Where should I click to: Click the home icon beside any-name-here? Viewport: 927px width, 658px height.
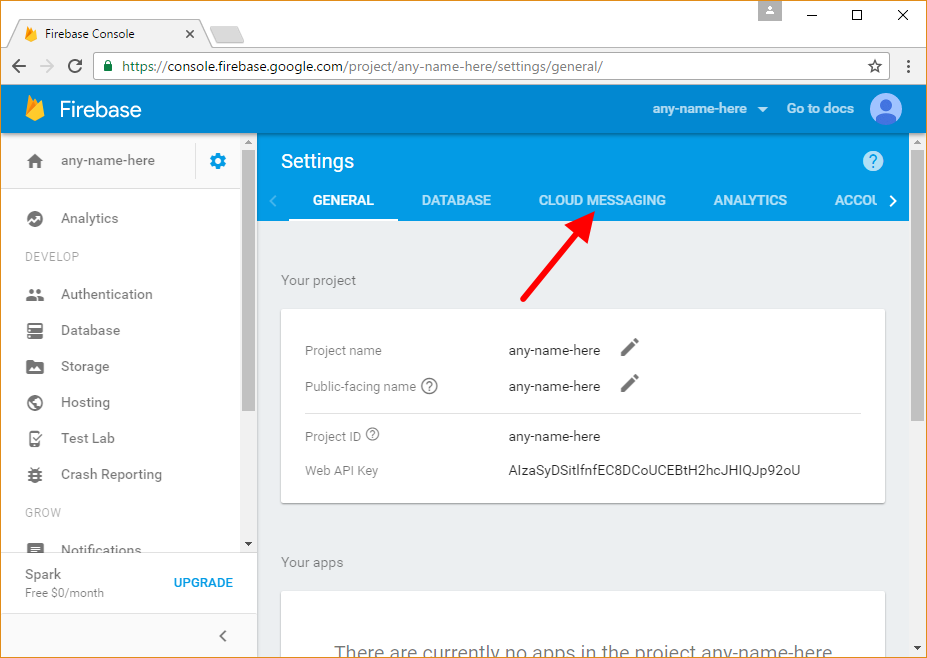click(35, 161)
